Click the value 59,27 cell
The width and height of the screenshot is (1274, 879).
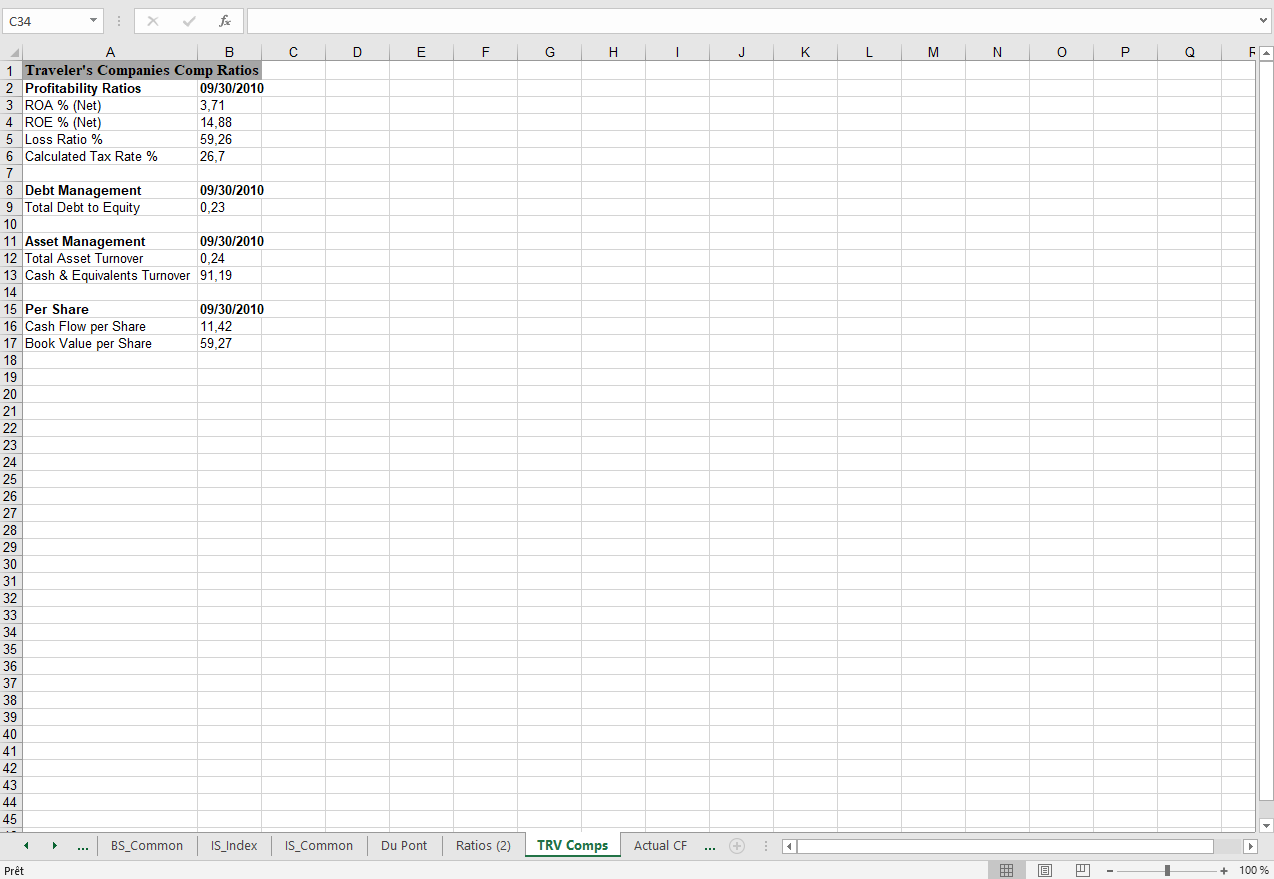tap(229, 343)
